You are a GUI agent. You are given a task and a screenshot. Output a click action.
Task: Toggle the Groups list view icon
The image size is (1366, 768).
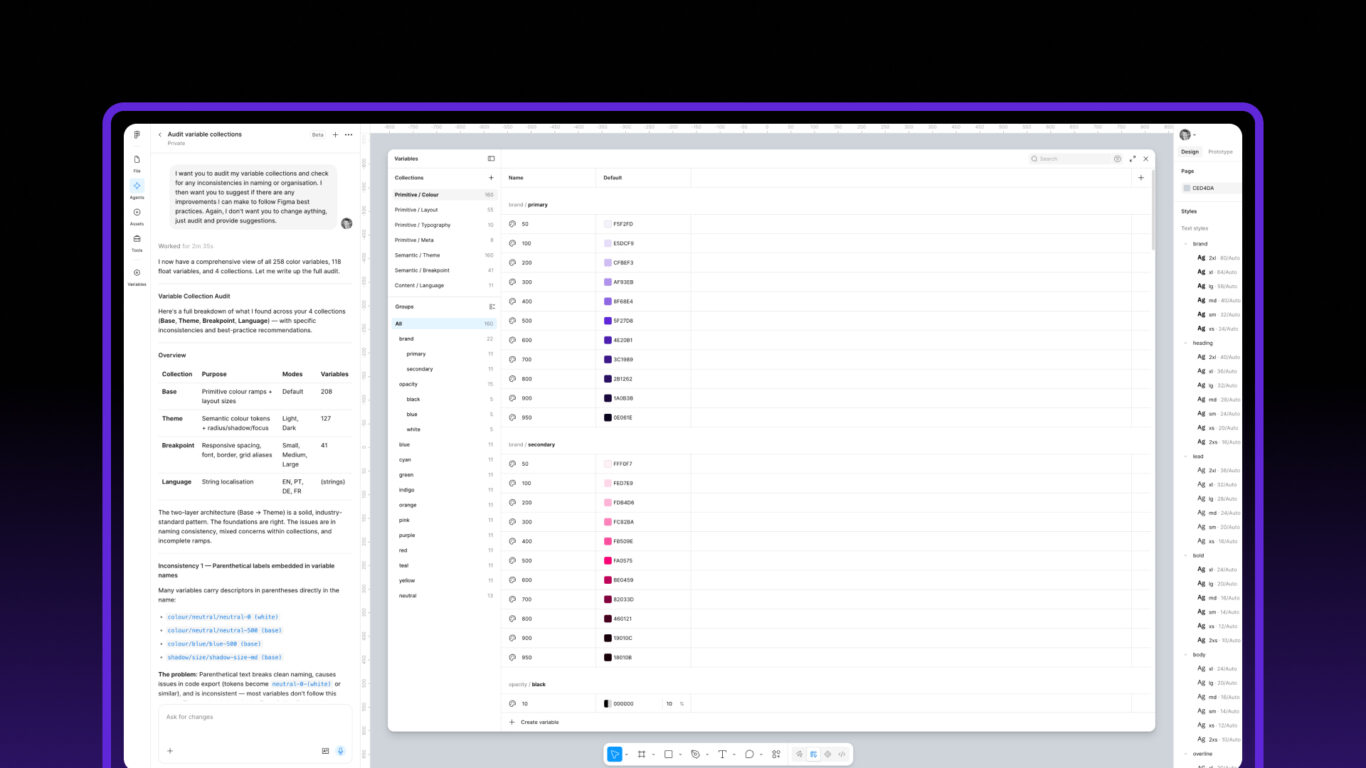[x=491, y=306]
